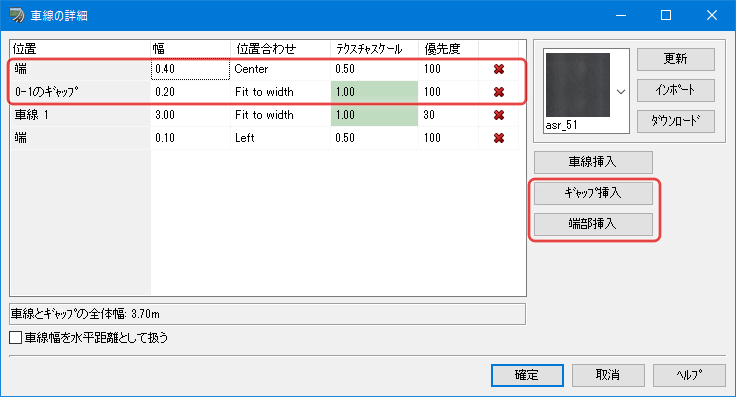Cancel with the 取消 button
This screenshot has width=736, height=397.
(608, 375)
